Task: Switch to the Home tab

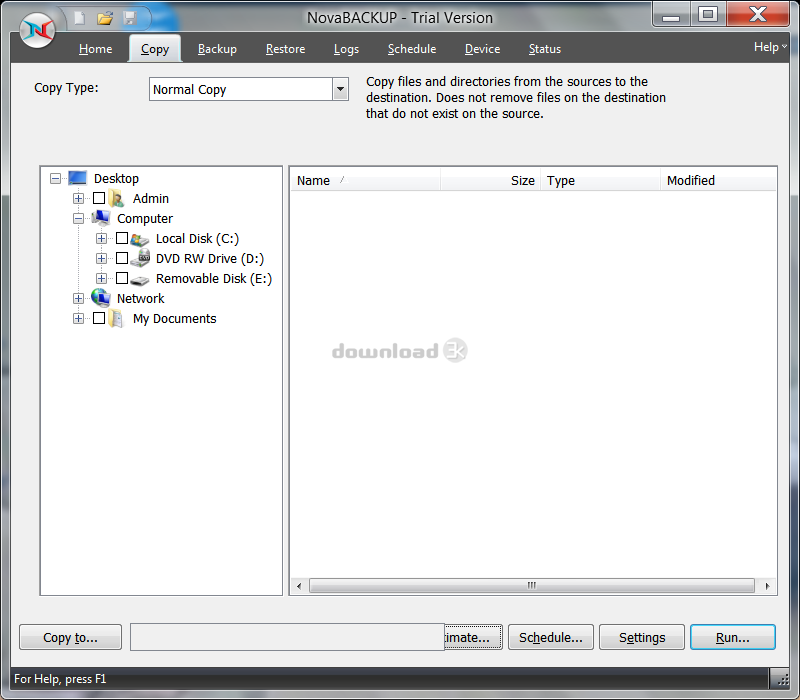Action: coord(95,49)
